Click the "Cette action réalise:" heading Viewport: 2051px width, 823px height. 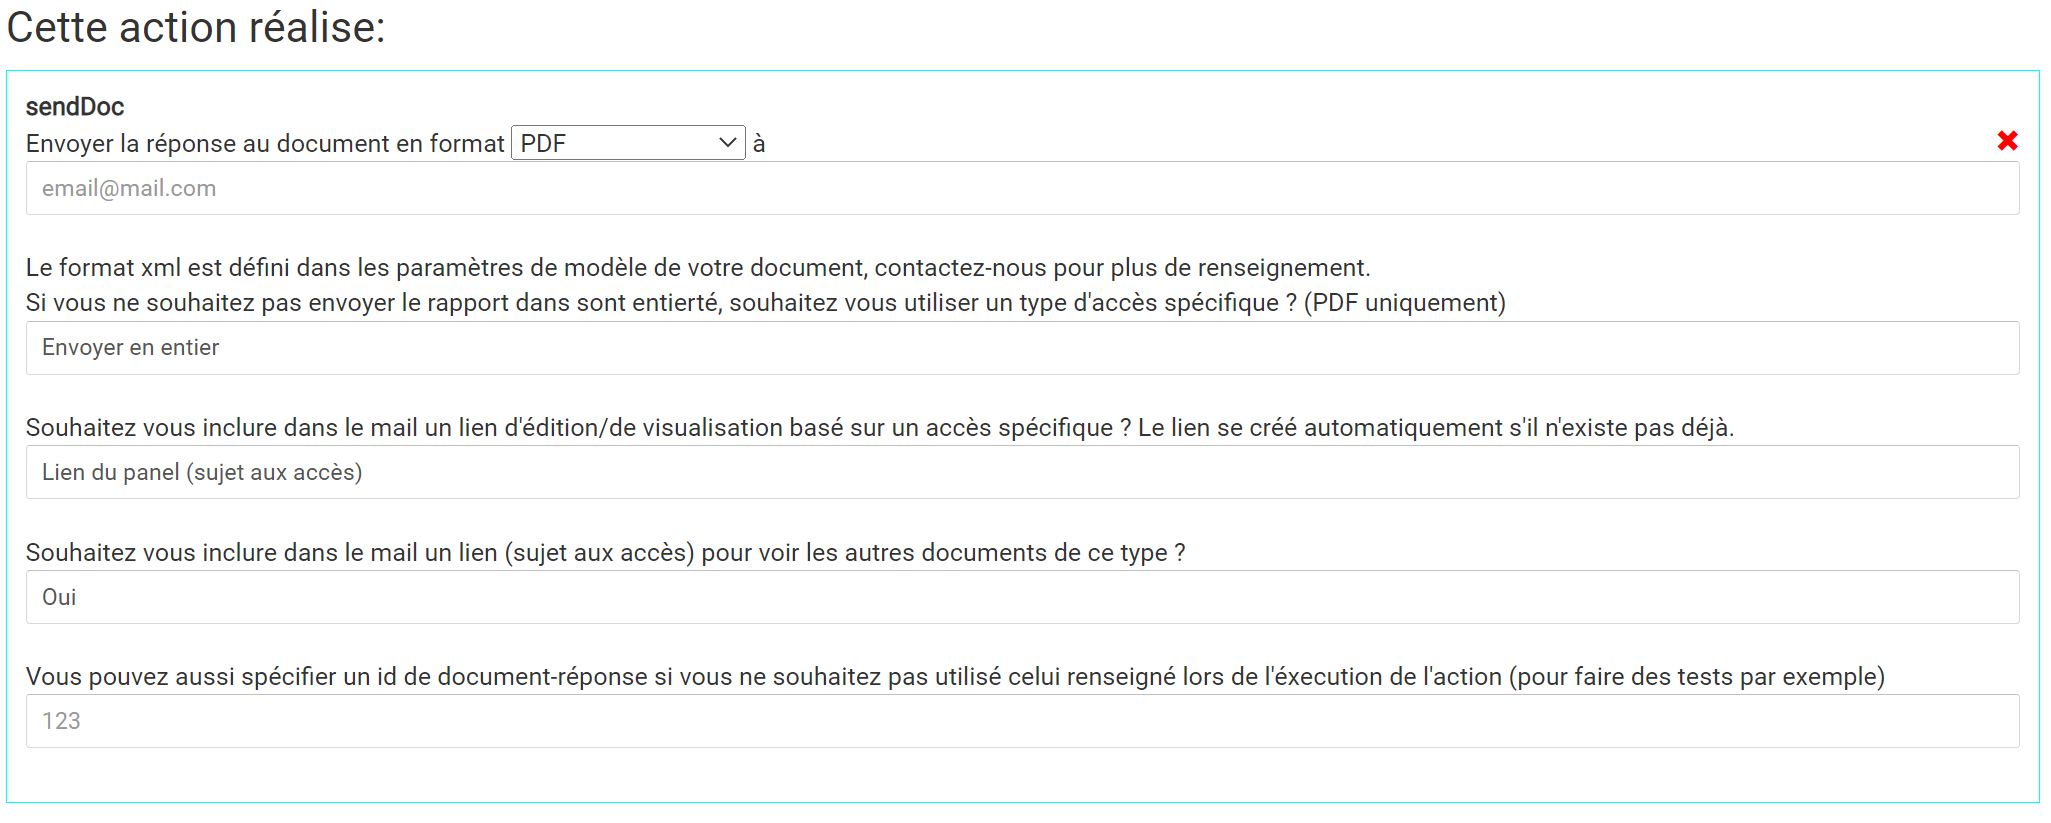(196, 27)
